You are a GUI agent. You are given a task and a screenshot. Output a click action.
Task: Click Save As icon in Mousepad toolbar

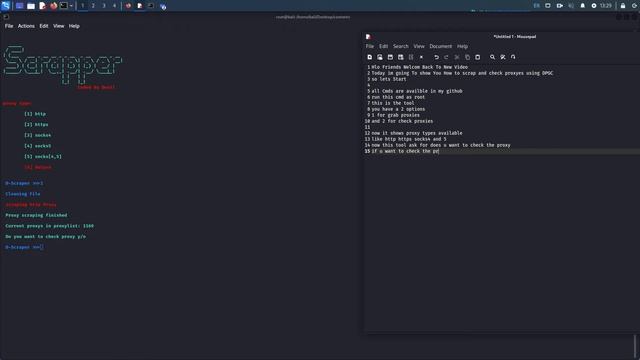[400, 57]
